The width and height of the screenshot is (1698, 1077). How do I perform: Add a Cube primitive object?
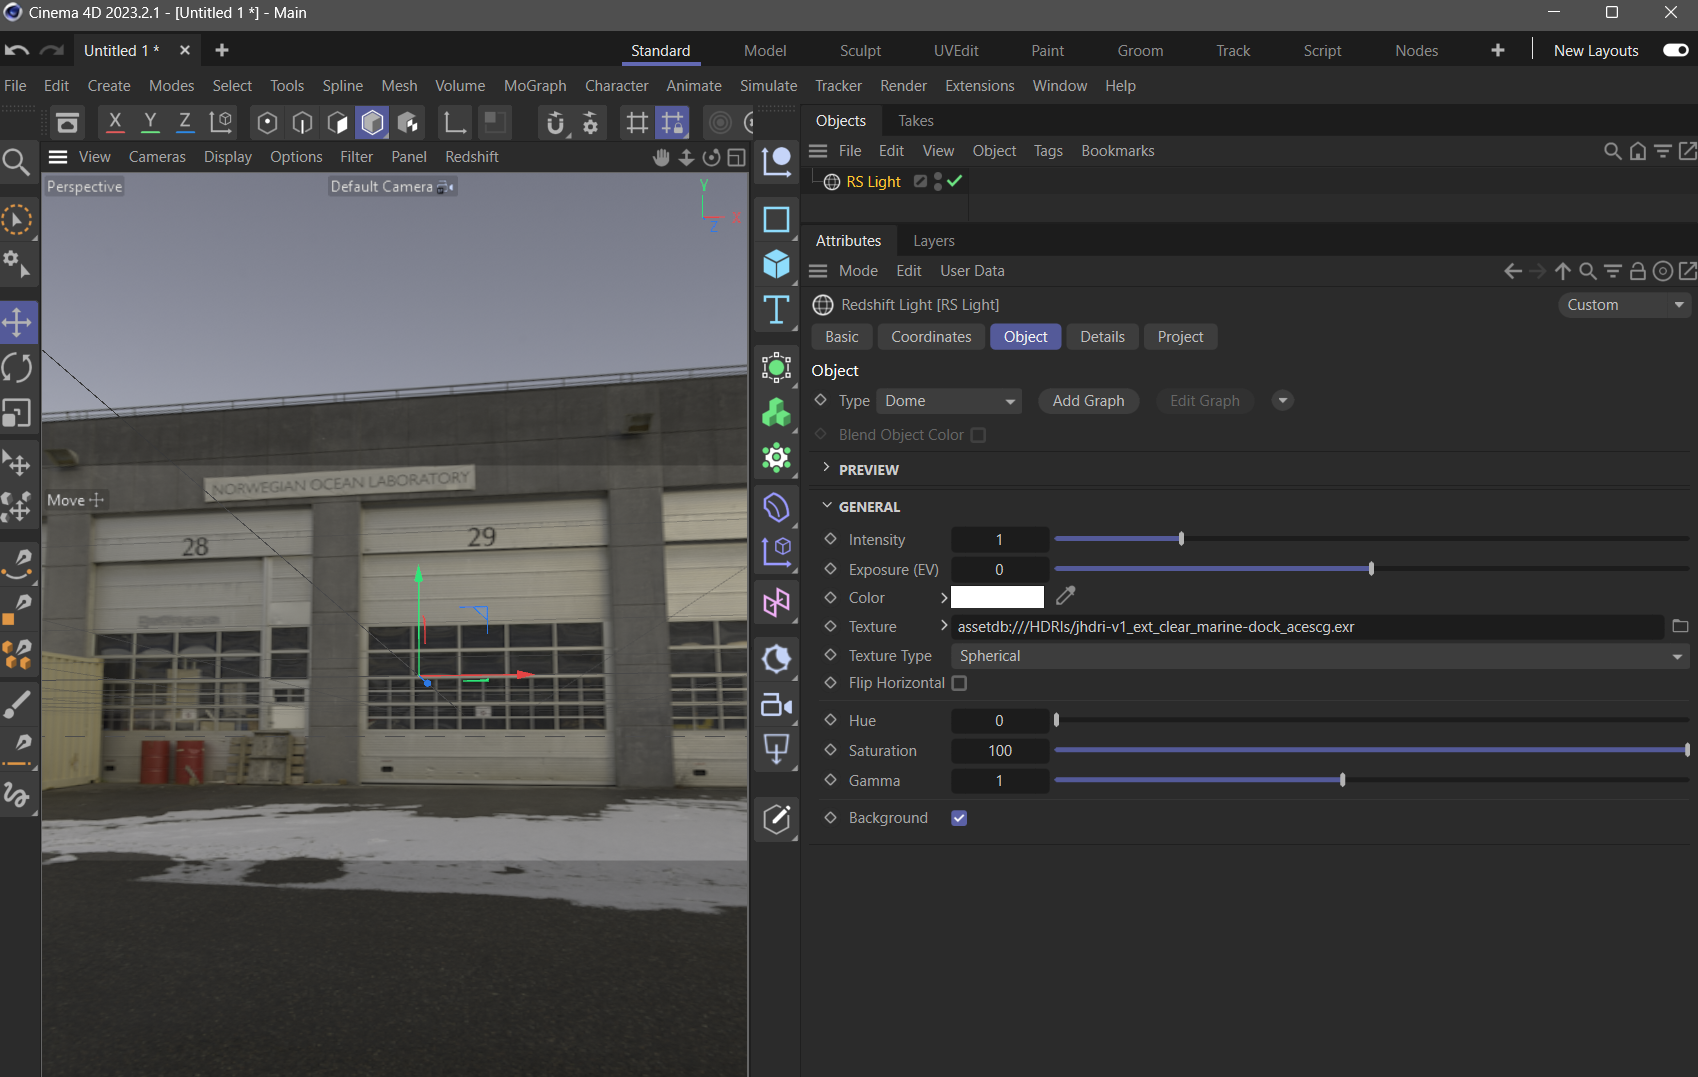tap(776, 264)
